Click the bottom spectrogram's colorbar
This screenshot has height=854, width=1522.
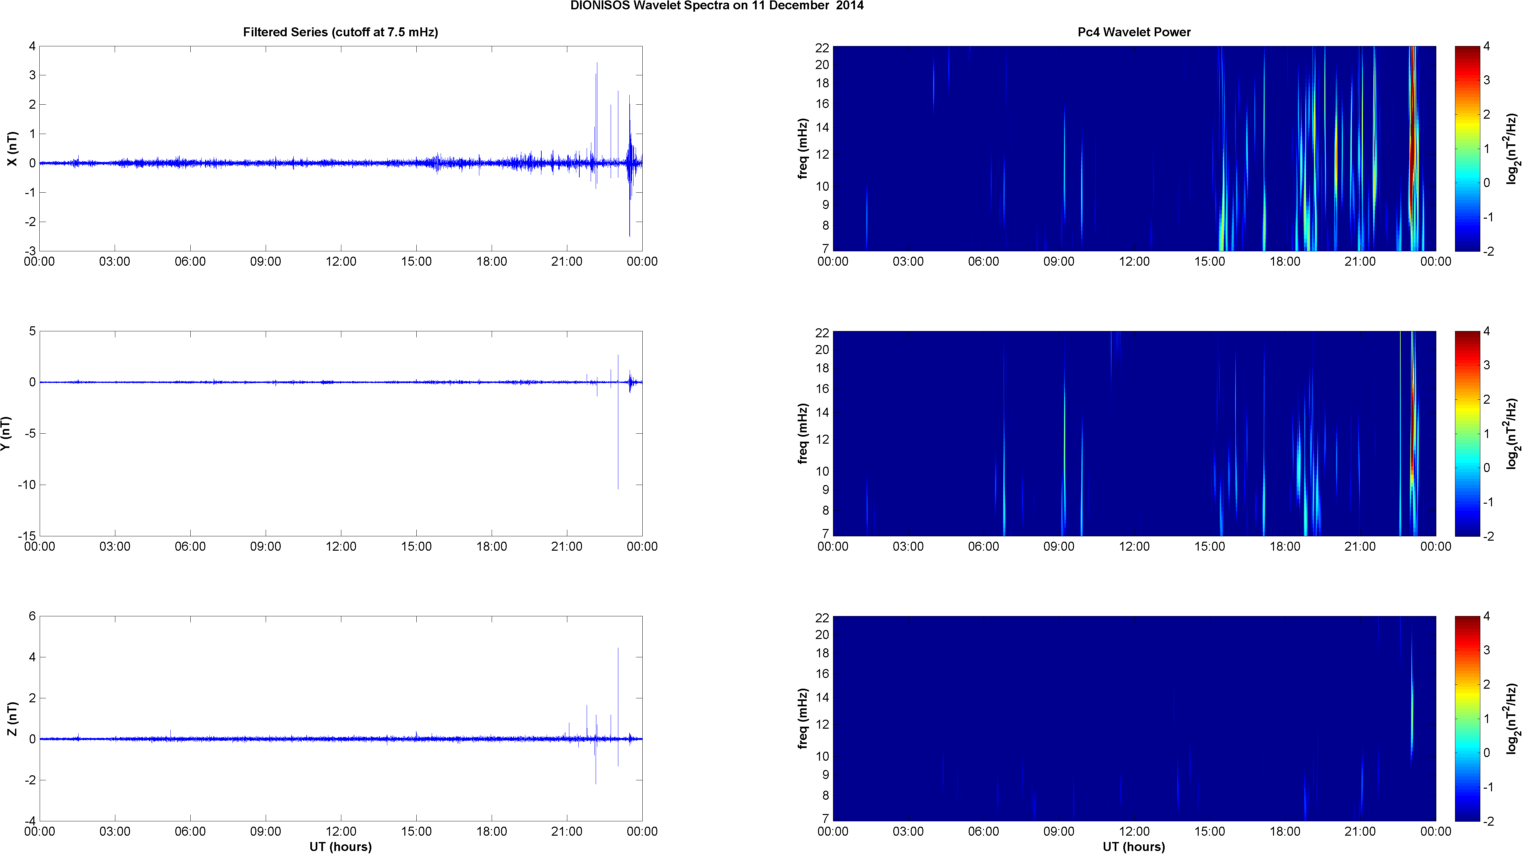[1467, 718]
